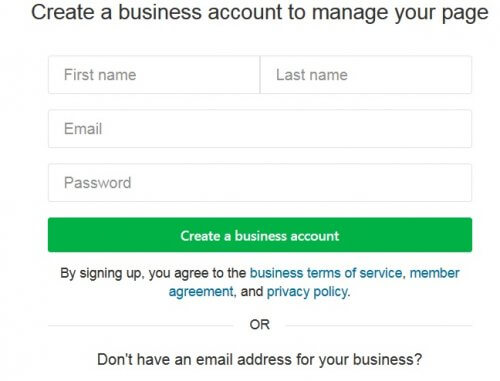
Task: Click the word 'service' in the terms link
Action: [x=381, y=273]
